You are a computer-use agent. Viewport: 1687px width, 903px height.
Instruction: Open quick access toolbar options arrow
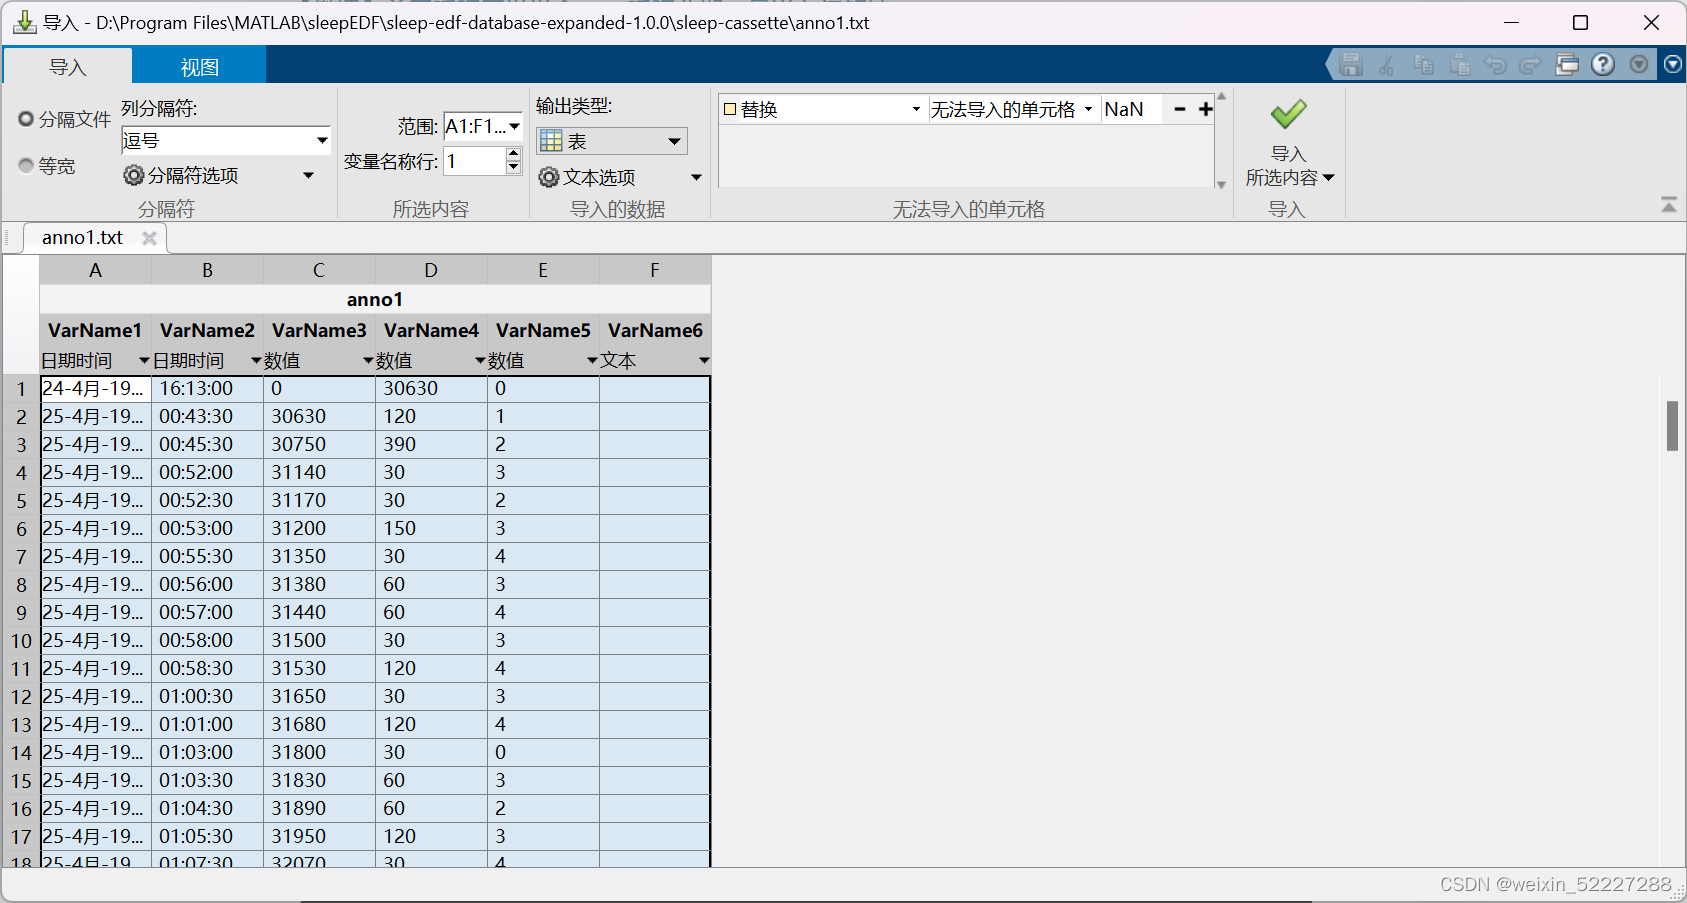pos(1639,65)
